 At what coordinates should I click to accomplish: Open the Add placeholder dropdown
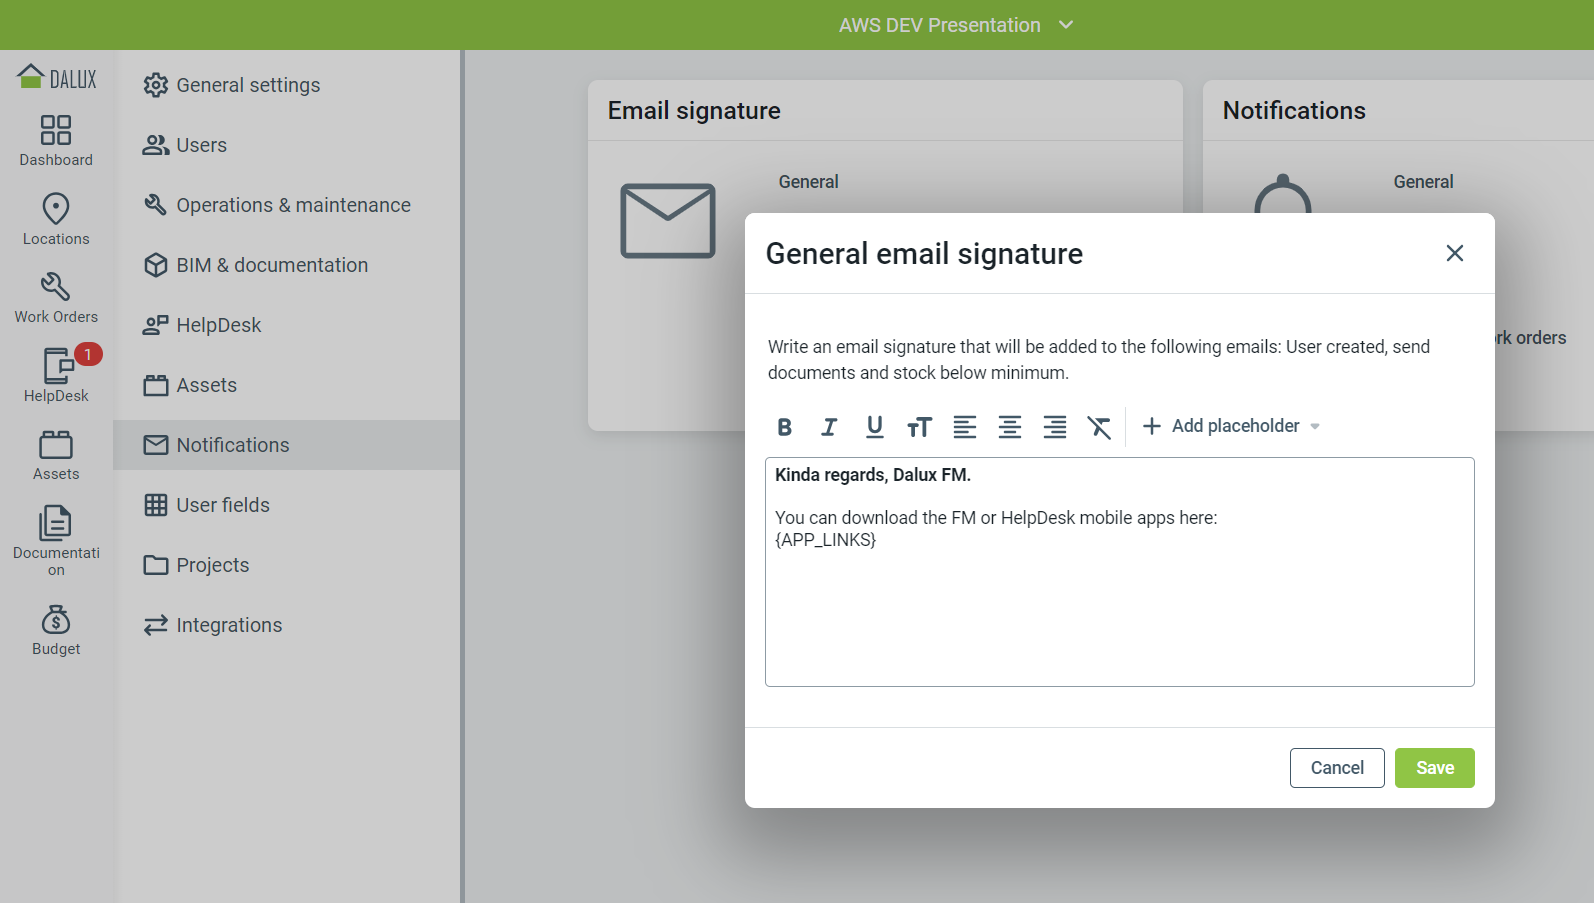click(1231, 426)
